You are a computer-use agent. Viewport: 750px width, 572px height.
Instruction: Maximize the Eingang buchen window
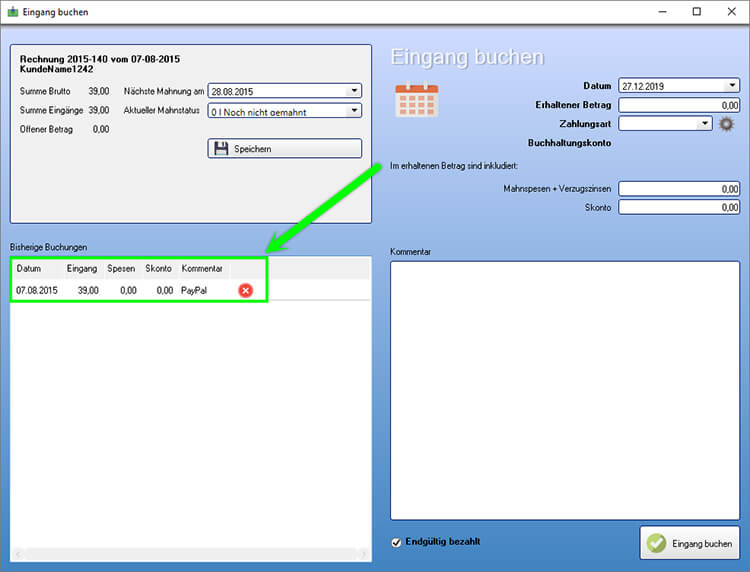696,12
